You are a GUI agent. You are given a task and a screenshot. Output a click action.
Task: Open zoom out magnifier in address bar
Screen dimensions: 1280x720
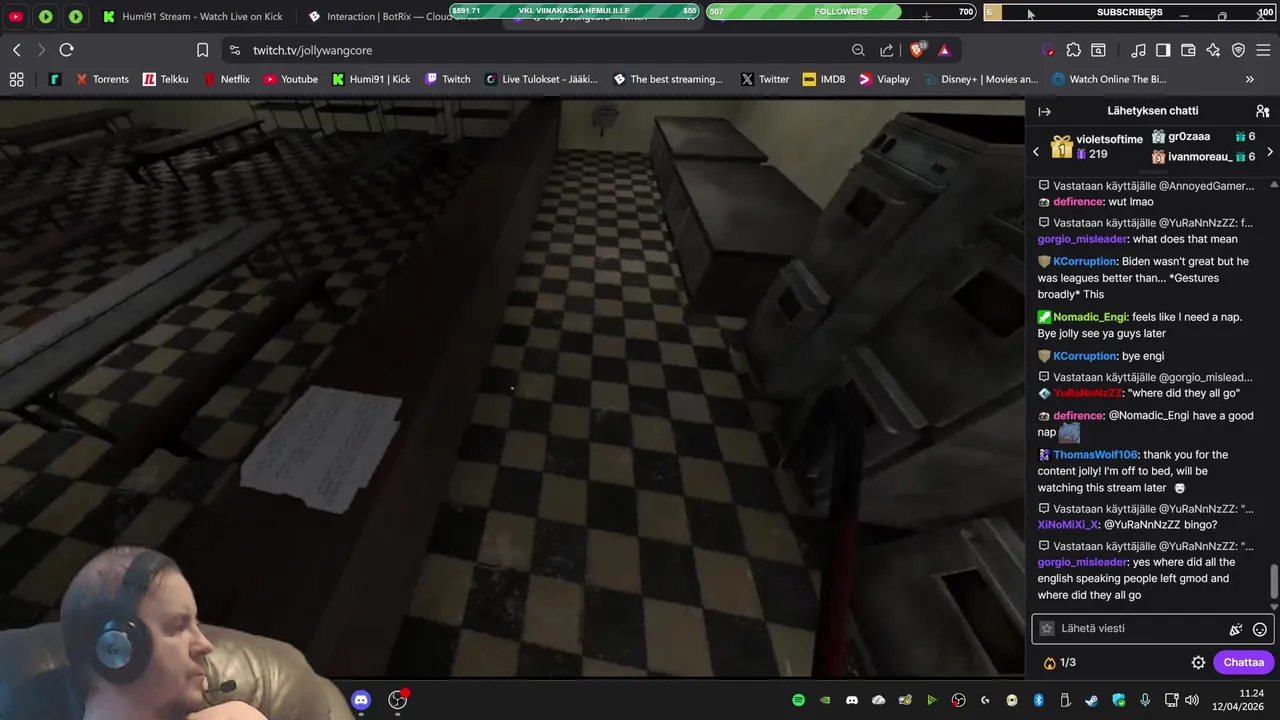pos(858,50)
